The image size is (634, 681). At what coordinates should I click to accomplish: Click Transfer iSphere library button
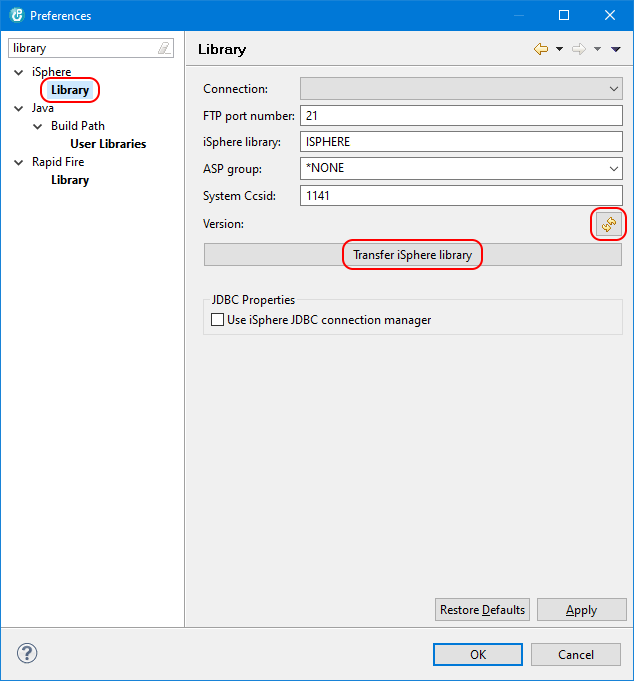413,255
